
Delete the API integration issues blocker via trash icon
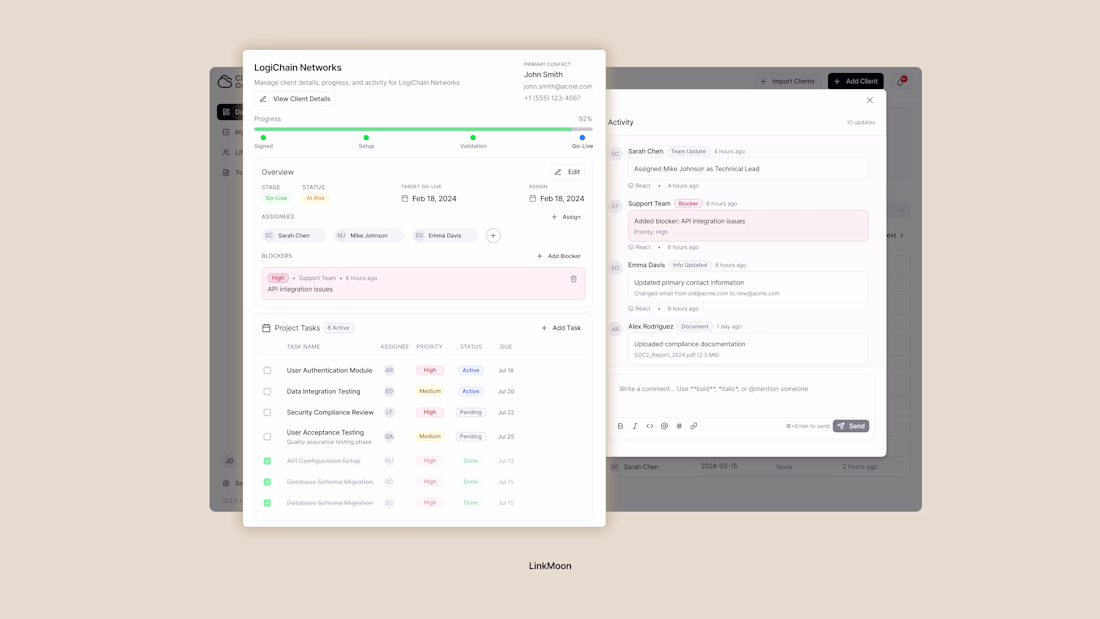pyautogui.click(x=573, y=279)
